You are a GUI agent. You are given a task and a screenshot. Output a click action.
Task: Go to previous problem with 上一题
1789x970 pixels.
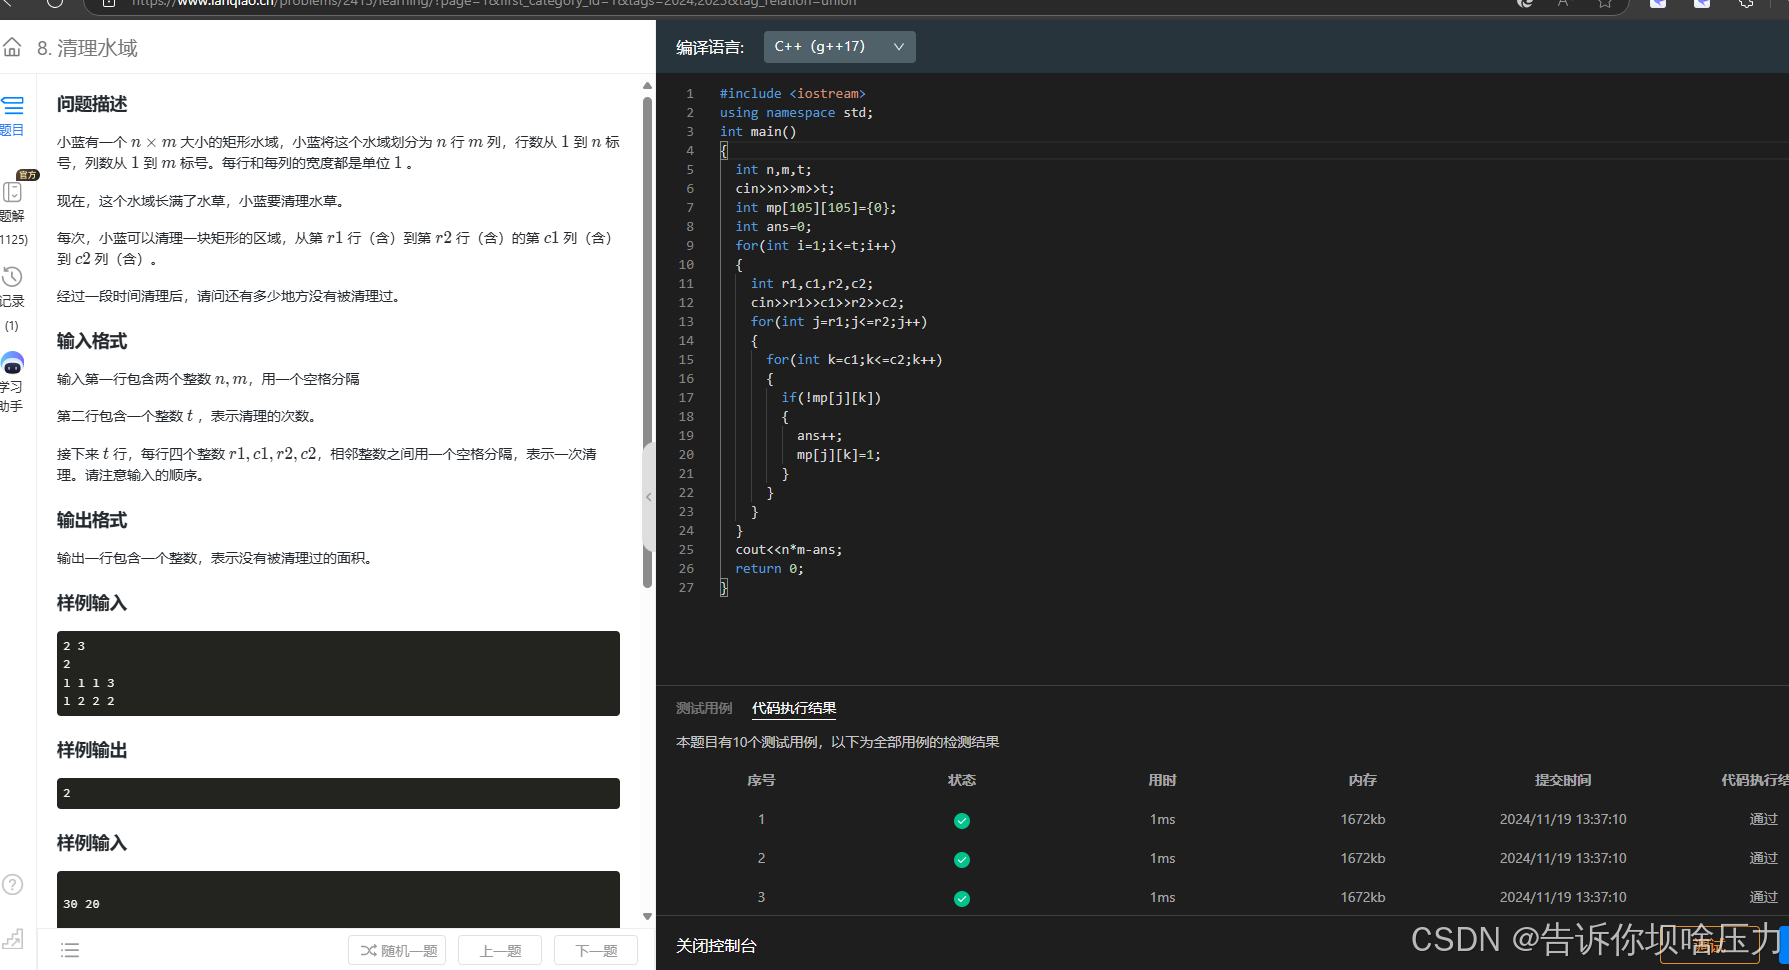pos(500,950)
